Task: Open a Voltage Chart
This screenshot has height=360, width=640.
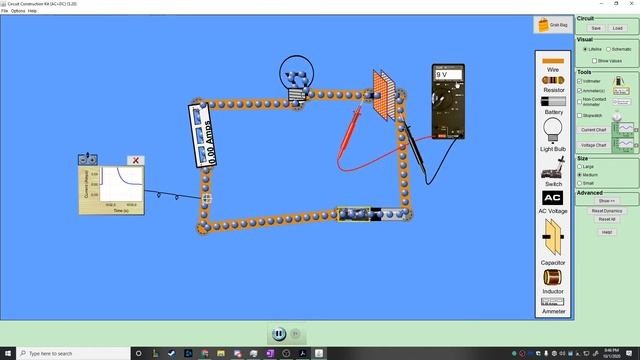Action: [x=593, y=145]
